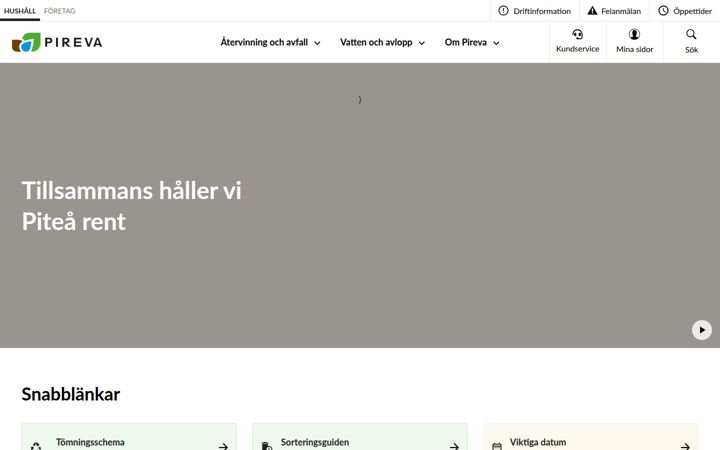Click the Öppettider clock icon
The height and width of the screenshot is (450, 720).
pos(663,11)
